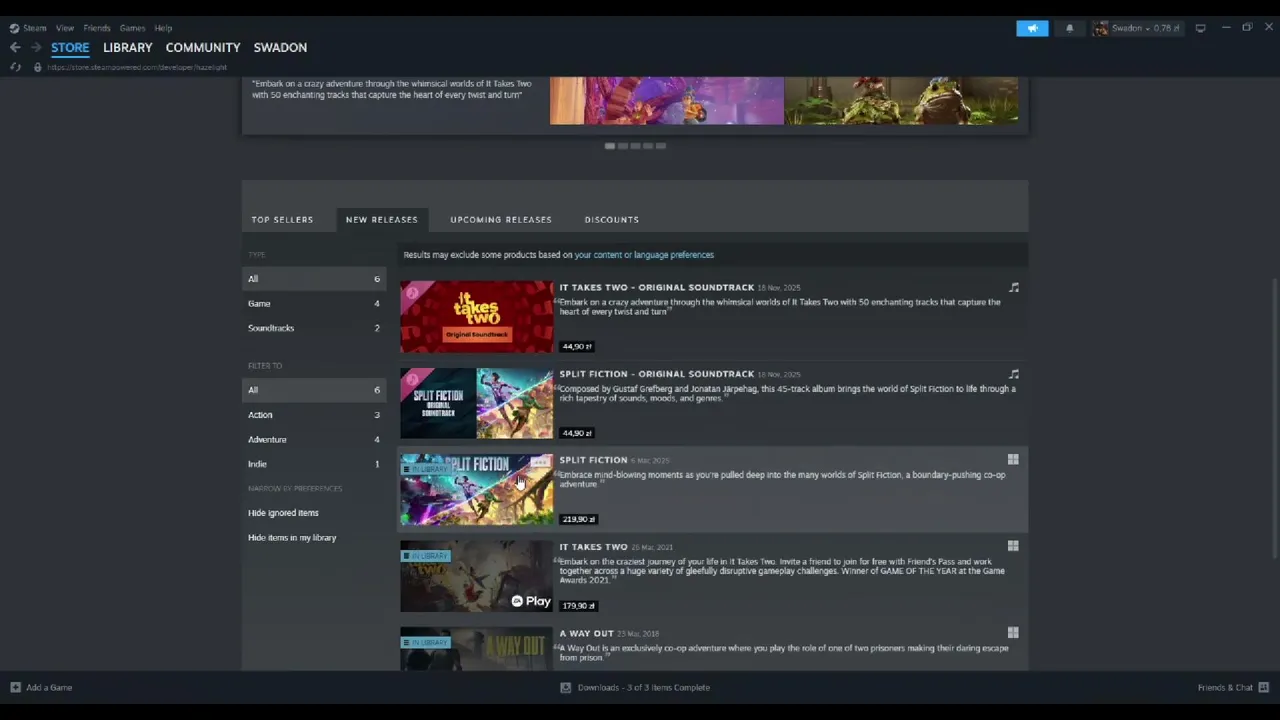Click music note icon on It Takes Two soundtrack row
The image size is (1280, 720).
point(1013,288)
